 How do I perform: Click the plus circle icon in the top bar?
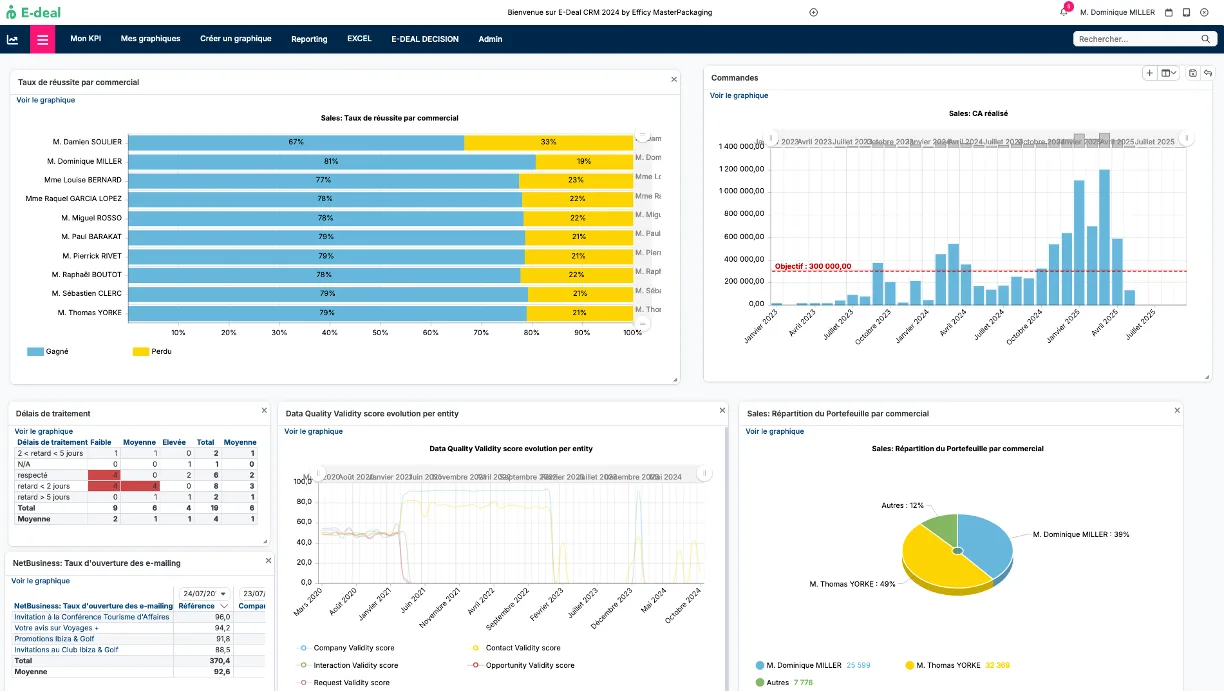[x=813, y=12]
